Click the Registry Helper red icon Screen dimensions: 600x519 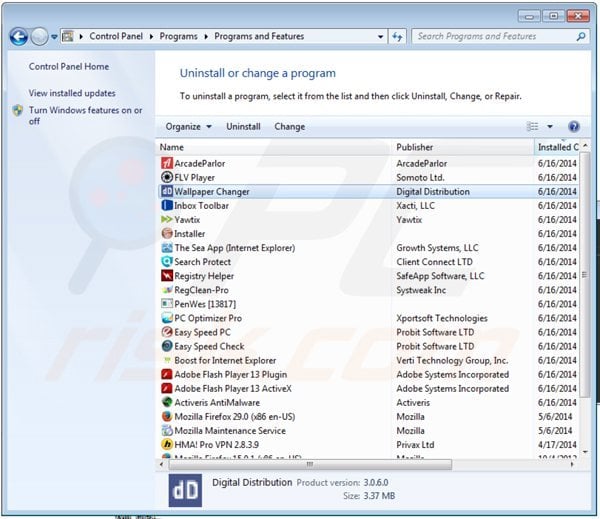pyautogui.click(x=167, y=276)
